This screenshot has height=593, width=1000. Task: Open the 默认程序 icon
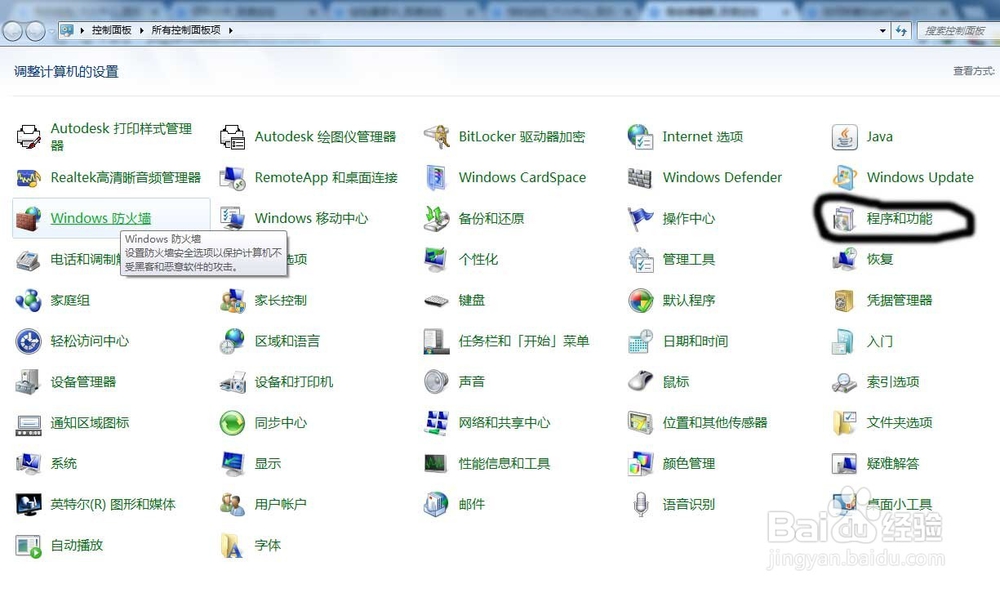click(x=640, y=300)
